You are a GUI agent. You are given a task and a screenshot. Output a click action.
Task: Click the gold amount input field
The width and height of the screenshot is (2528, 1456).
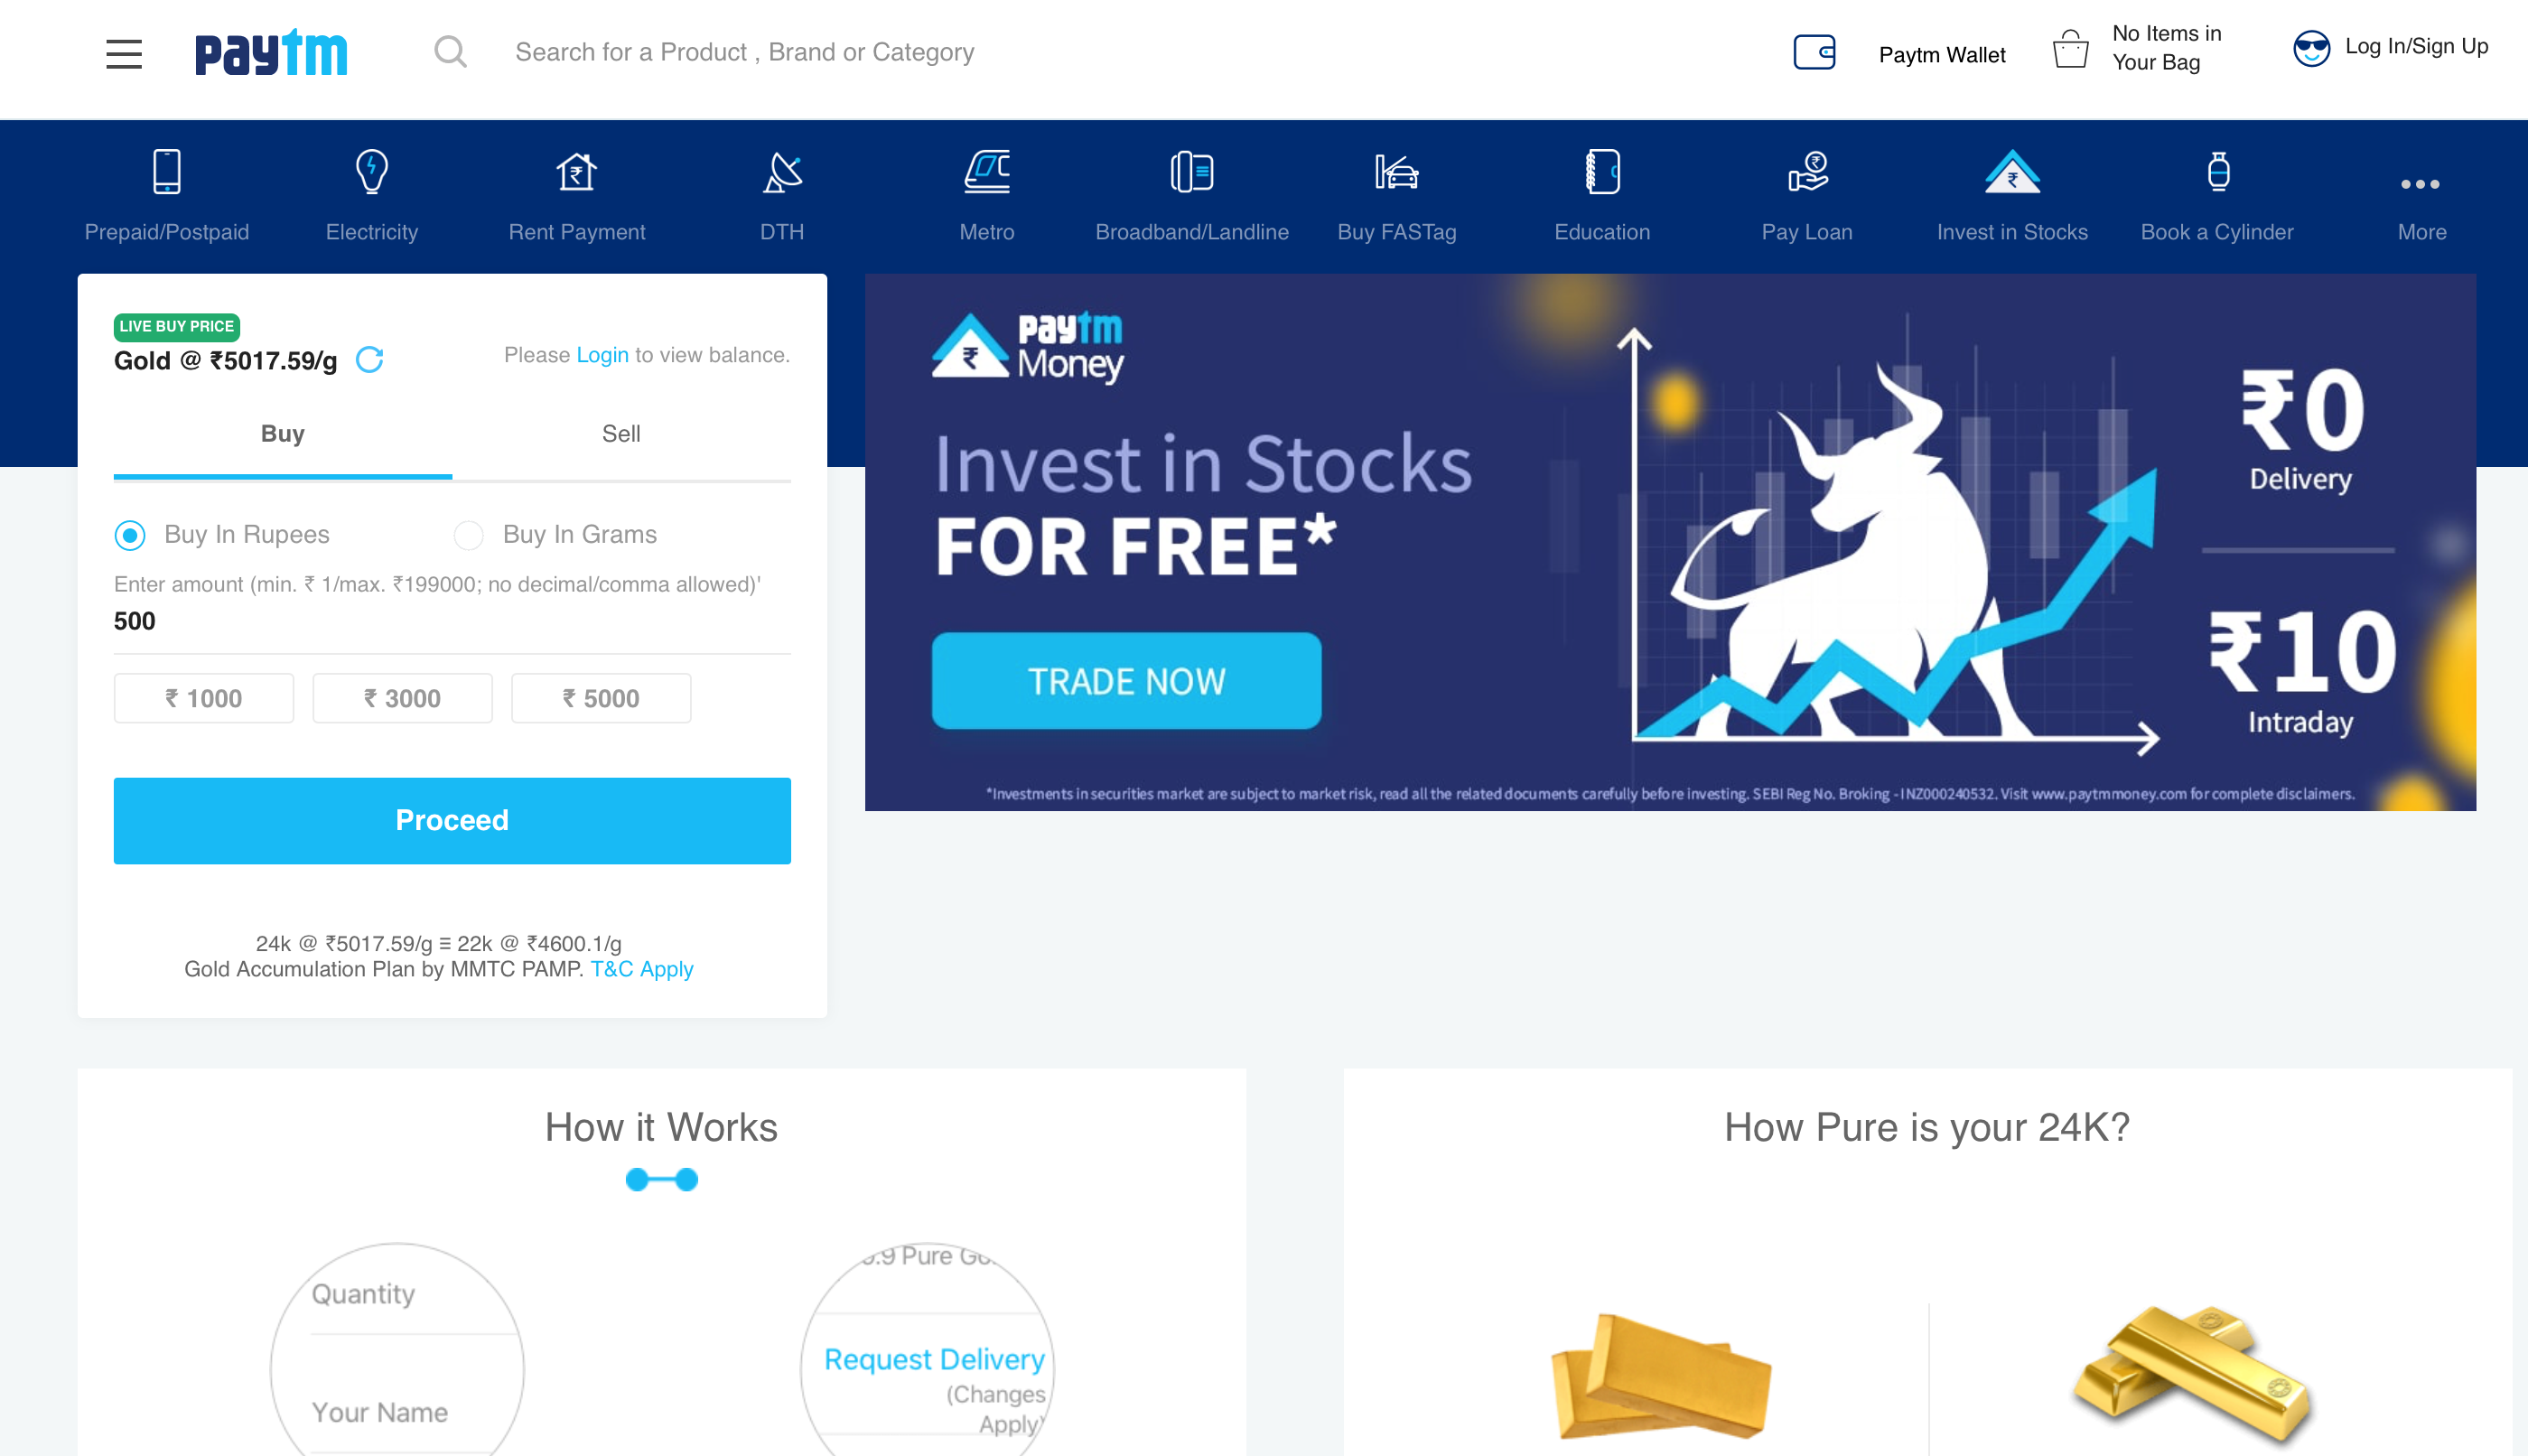pyautogui.click(x=452, y=621)
